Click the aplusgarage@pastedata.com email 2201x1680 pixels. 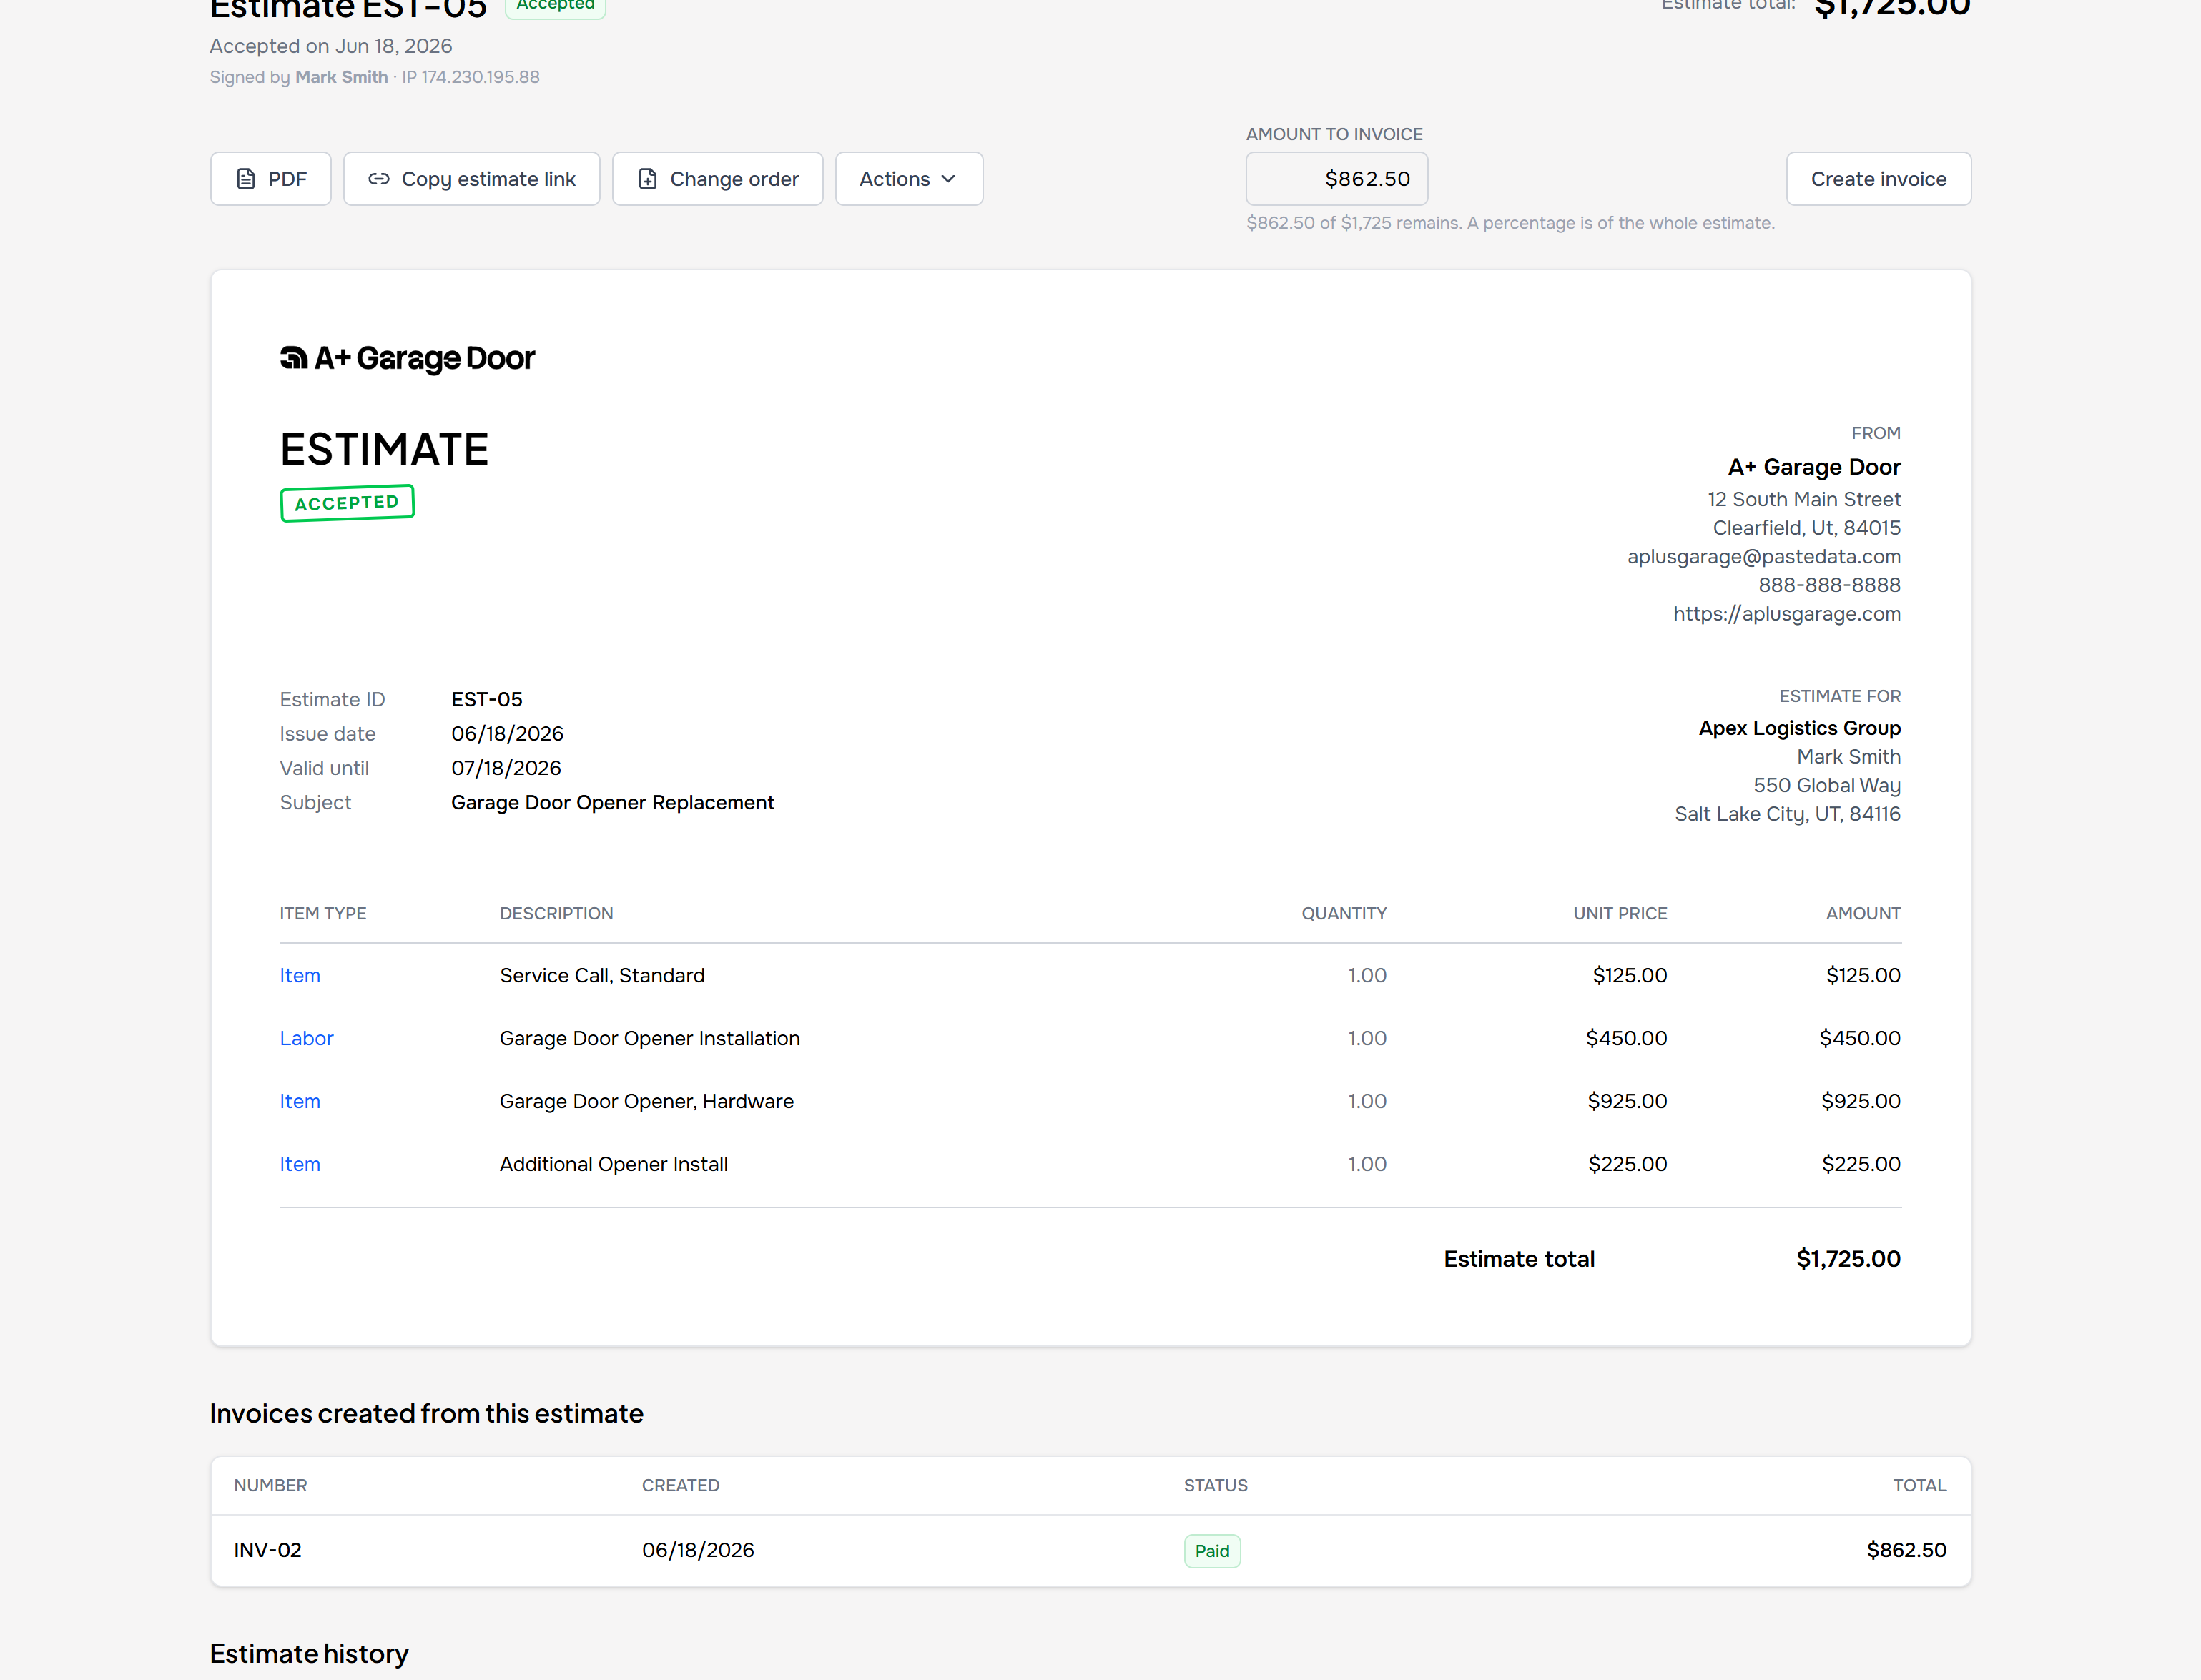coord(1763,556)
